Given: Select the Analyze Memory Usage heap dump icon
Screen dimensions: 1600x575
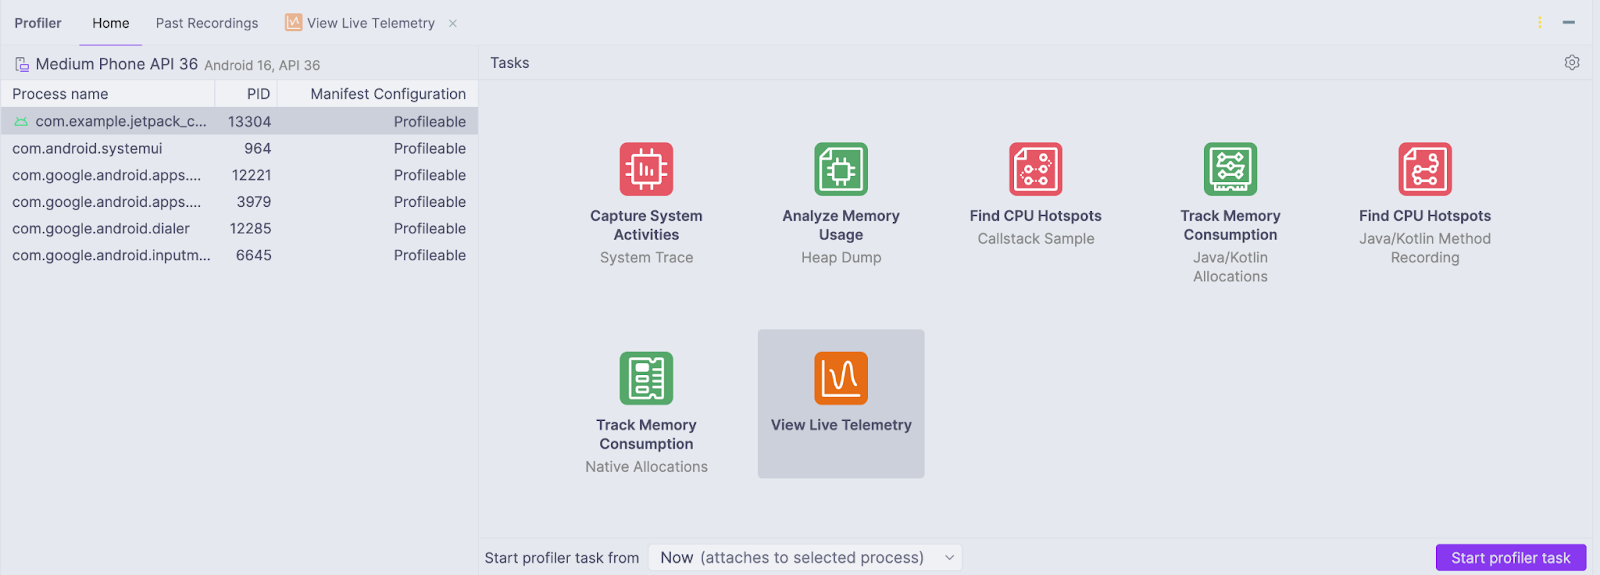Looking at the screenshot, I should tap(841, 169).
